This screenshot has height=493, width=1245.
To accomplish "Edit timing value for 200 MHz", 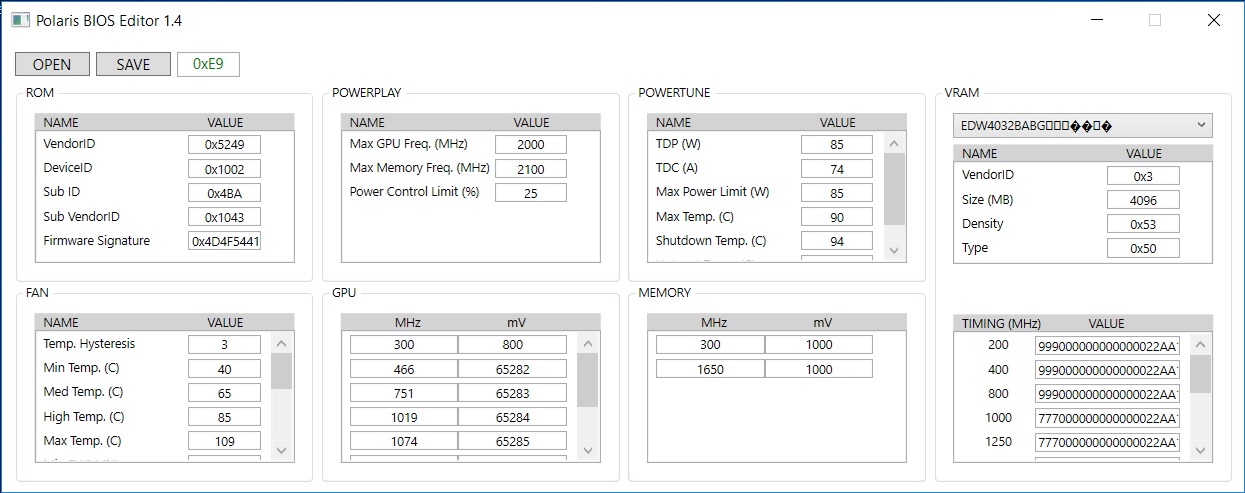I will pyautogui.click(x=1107, y=344).
